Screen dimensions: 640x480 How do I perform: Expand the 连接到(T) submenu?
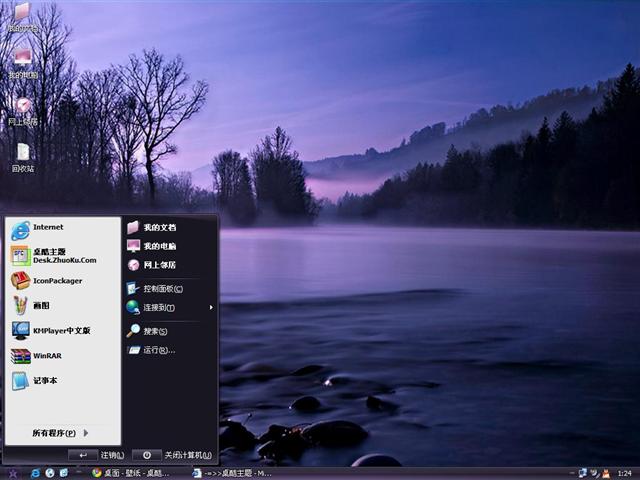point(170,307)
